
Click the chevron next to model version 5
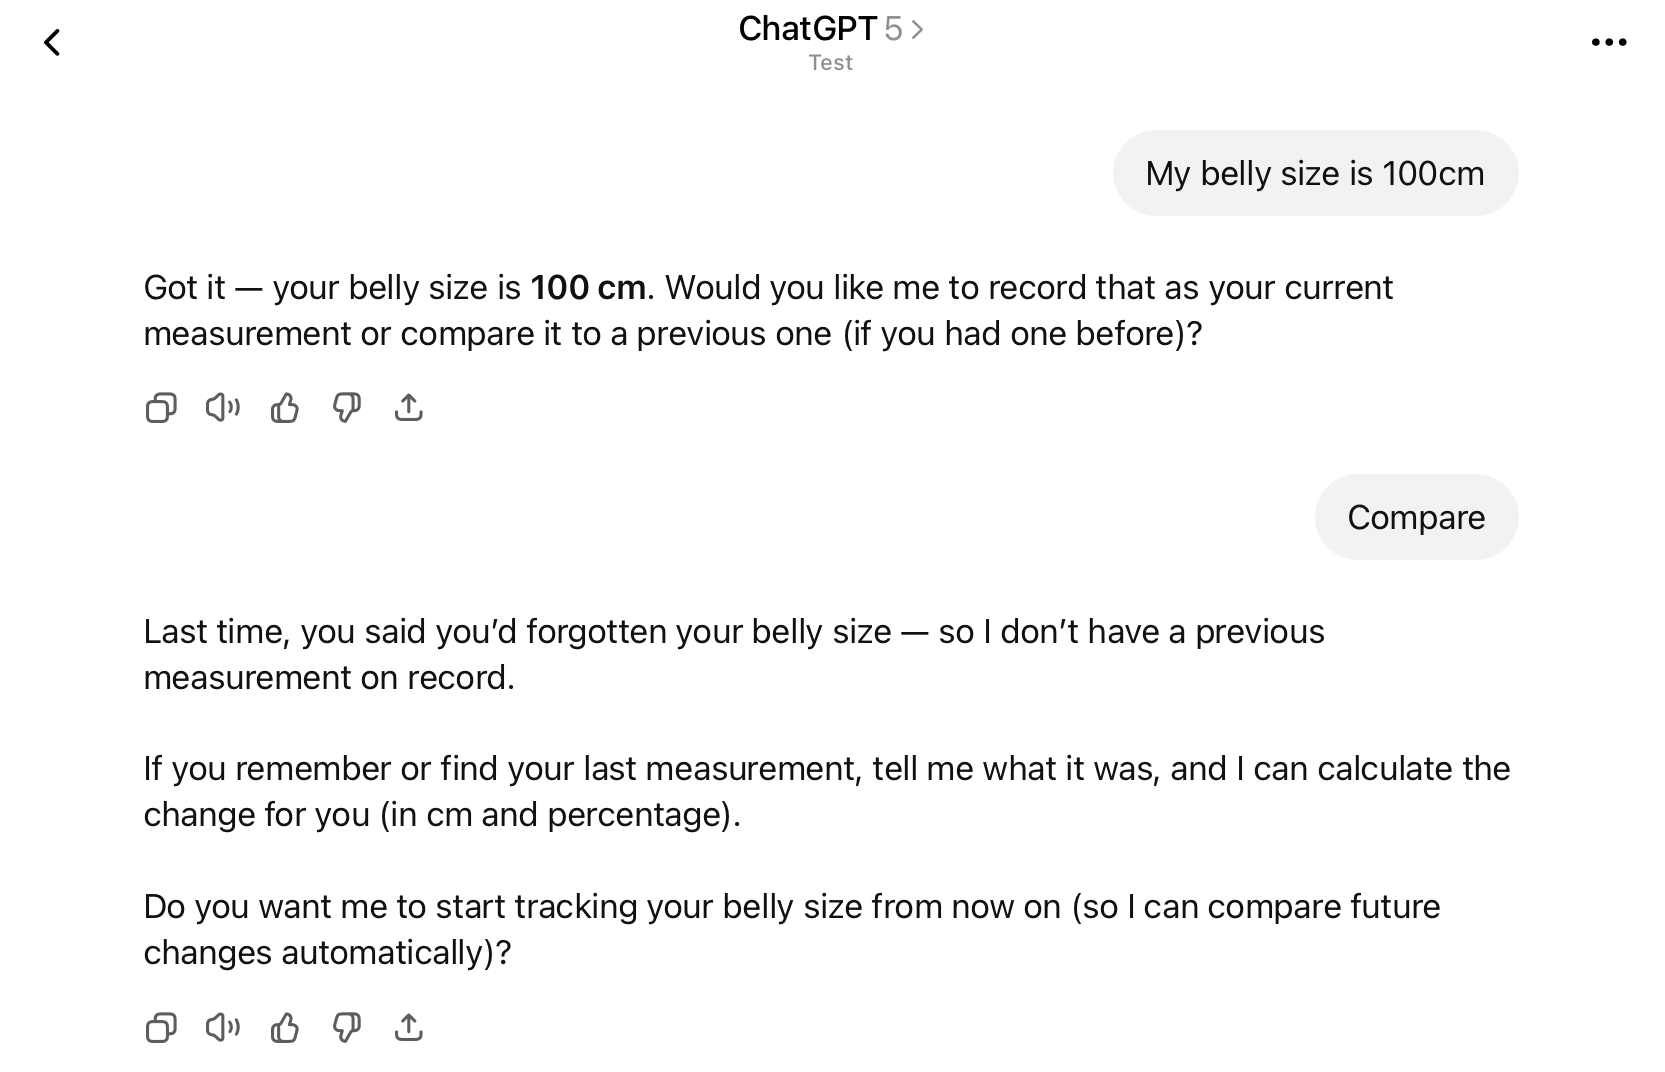[918, 30]
